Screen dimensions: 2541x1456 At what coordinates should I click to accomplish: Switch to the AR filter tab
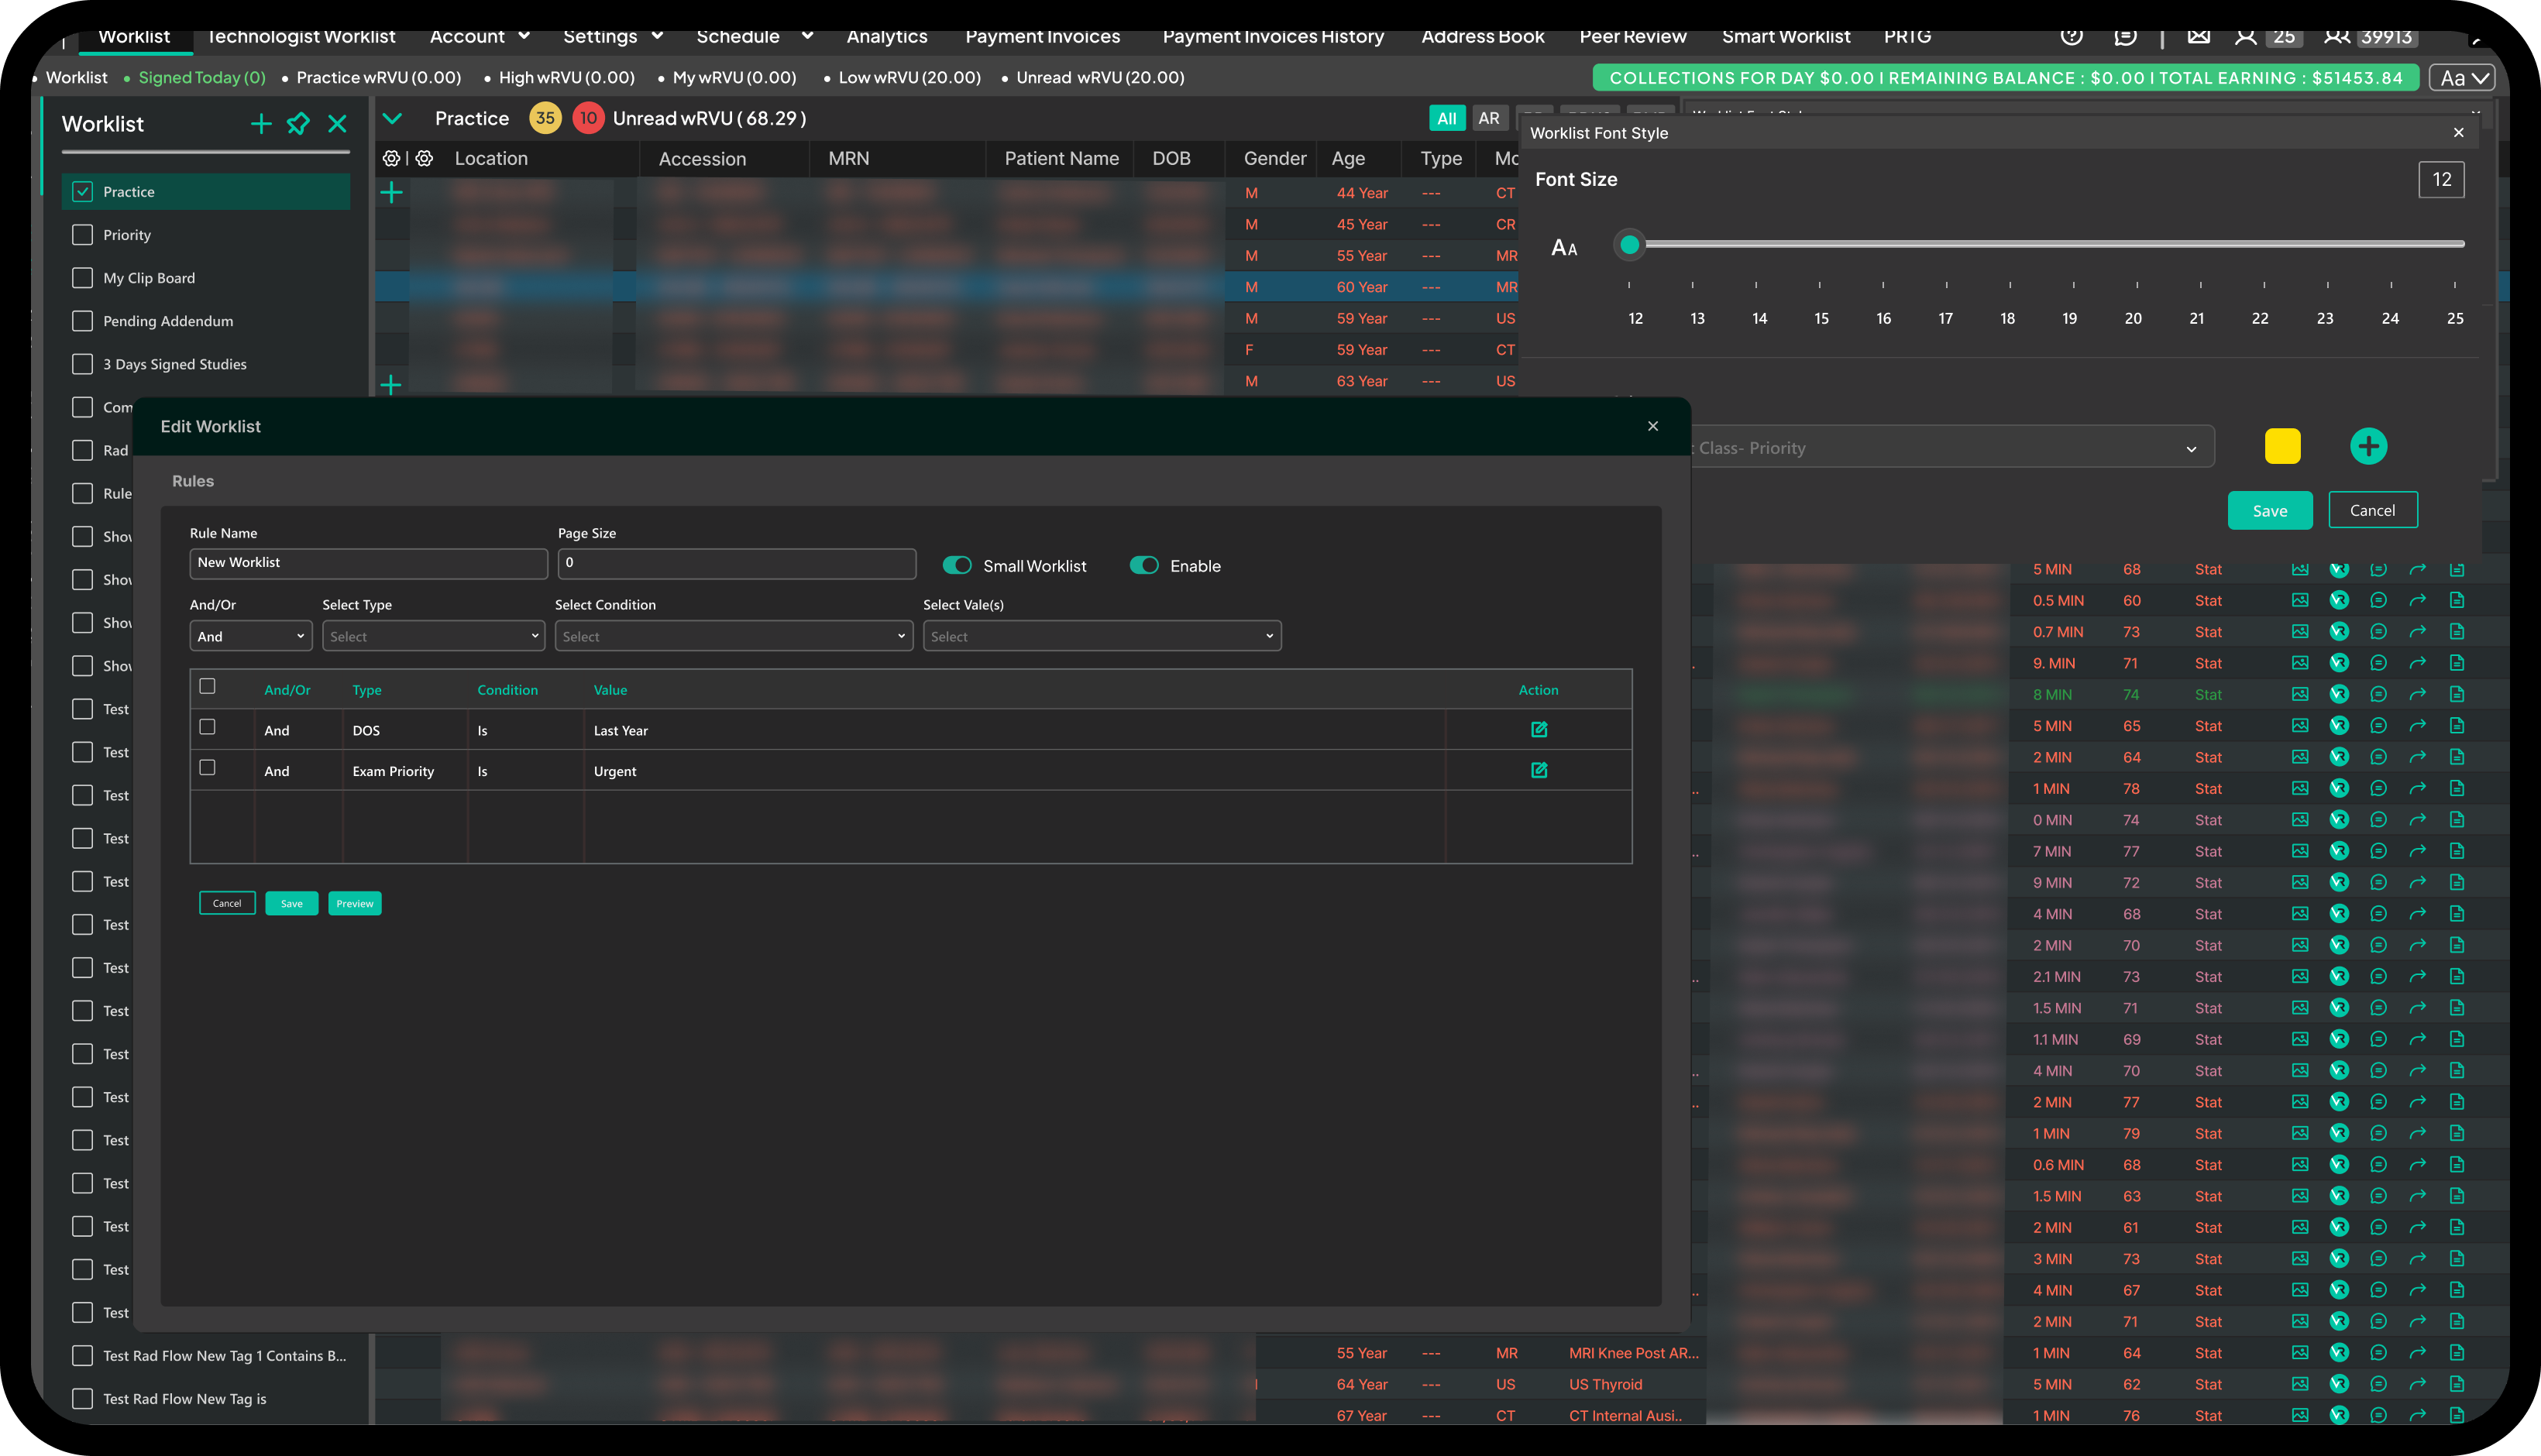pyautogui.click(x=1488, y=118)
